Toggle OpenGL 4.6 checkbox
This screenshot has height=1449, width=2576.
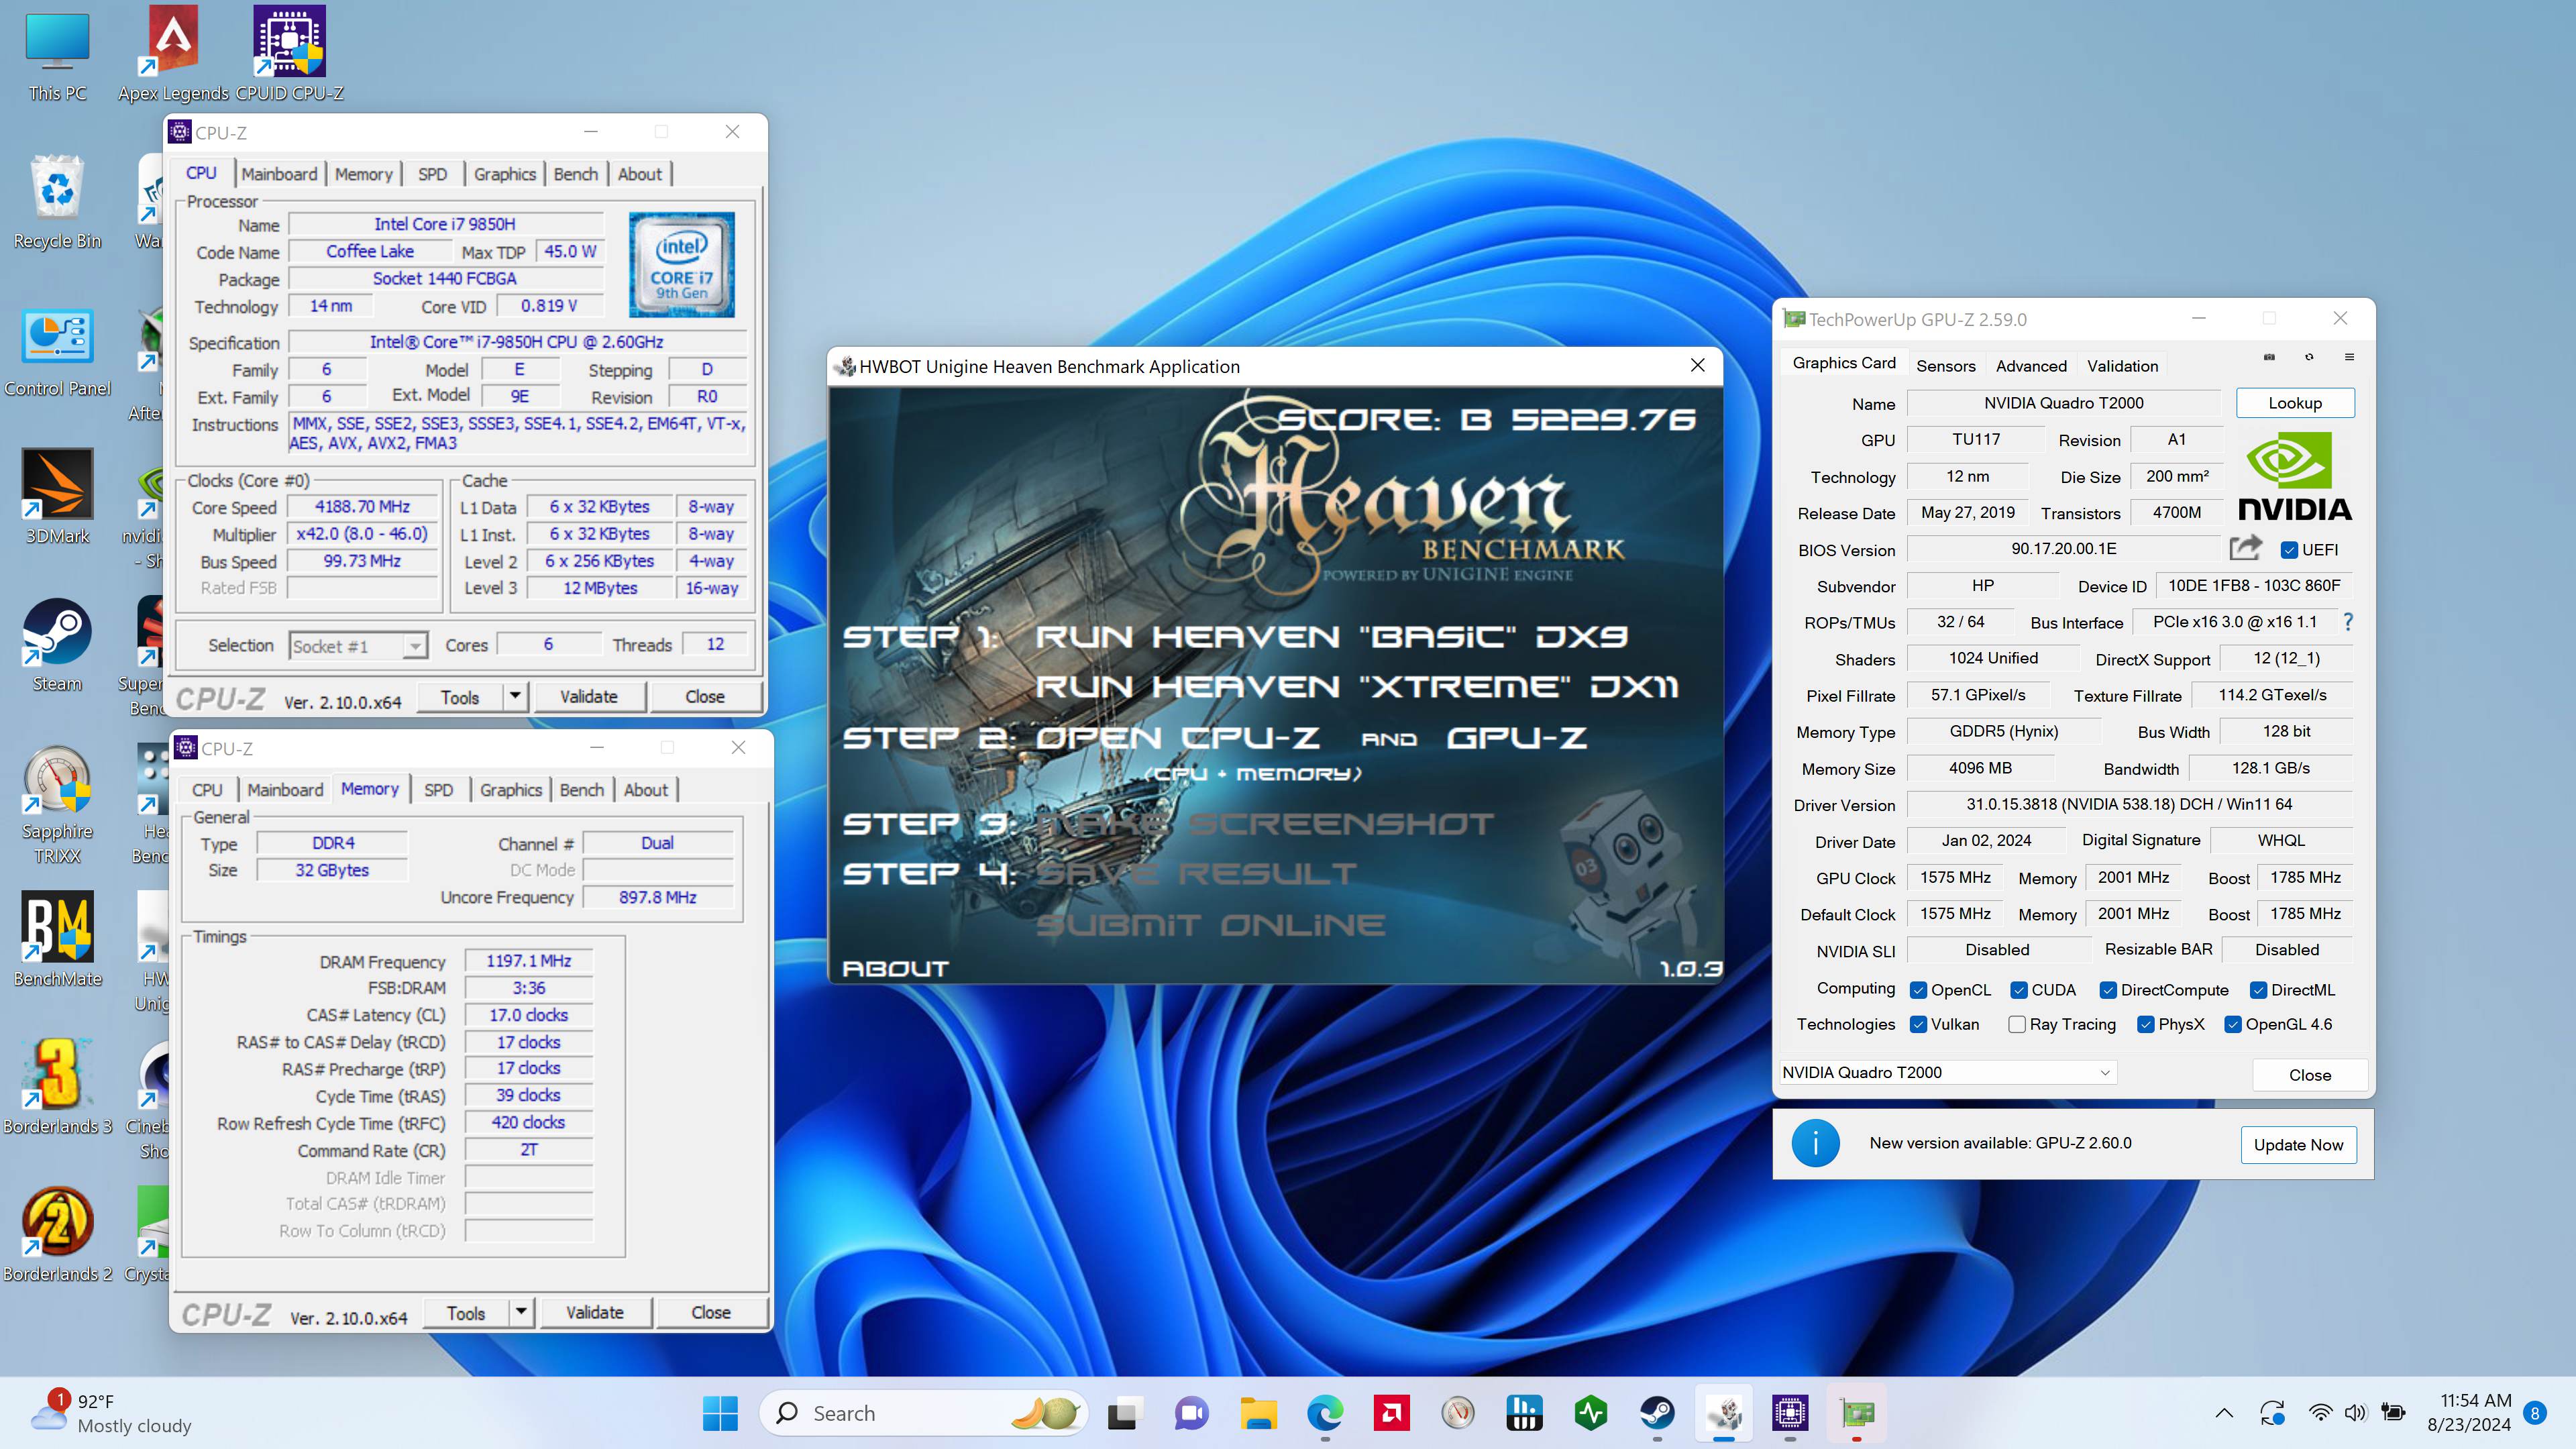(2232, 1024)
